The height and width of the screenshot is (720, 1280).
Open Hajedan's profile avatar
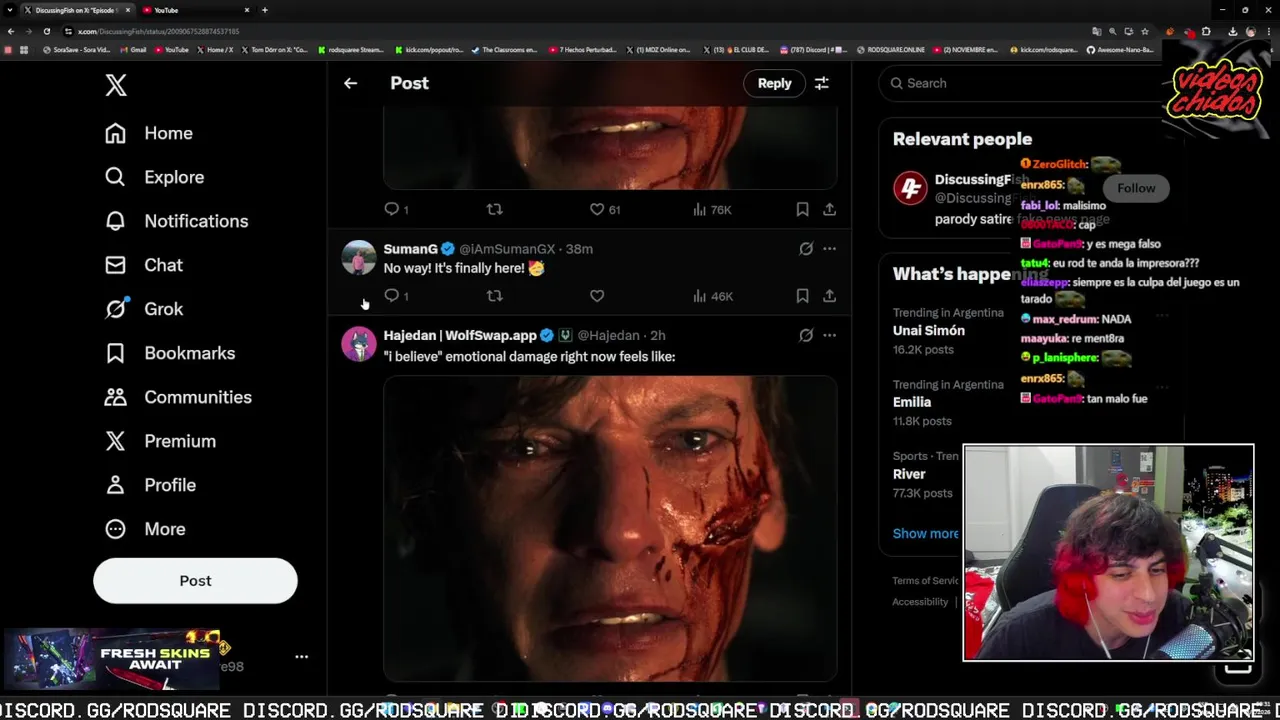click(x=358, y=344)
